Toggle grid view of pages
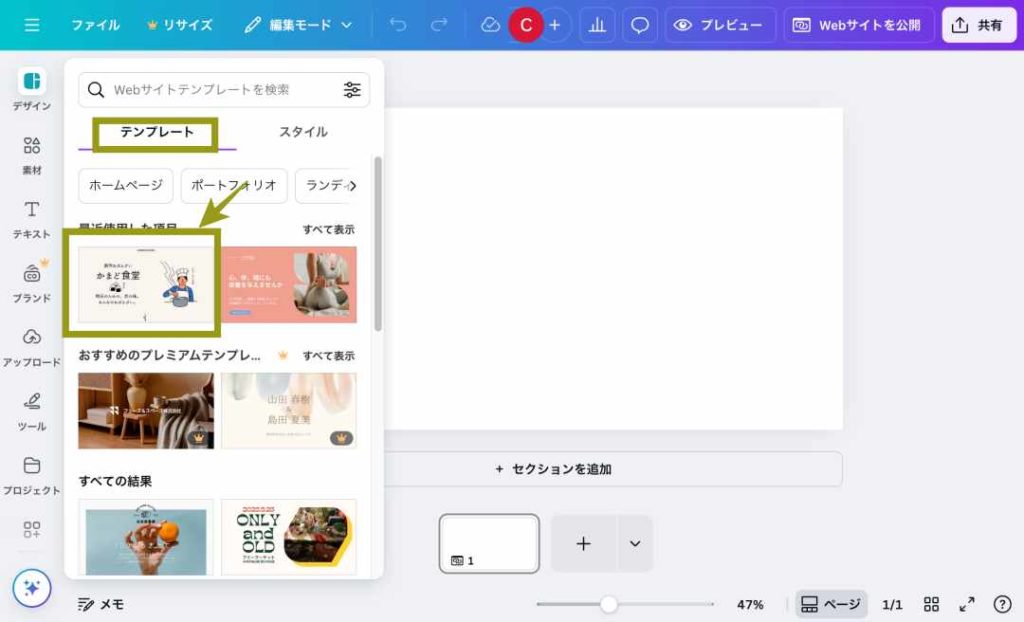1024x622 pixels. 931,604
